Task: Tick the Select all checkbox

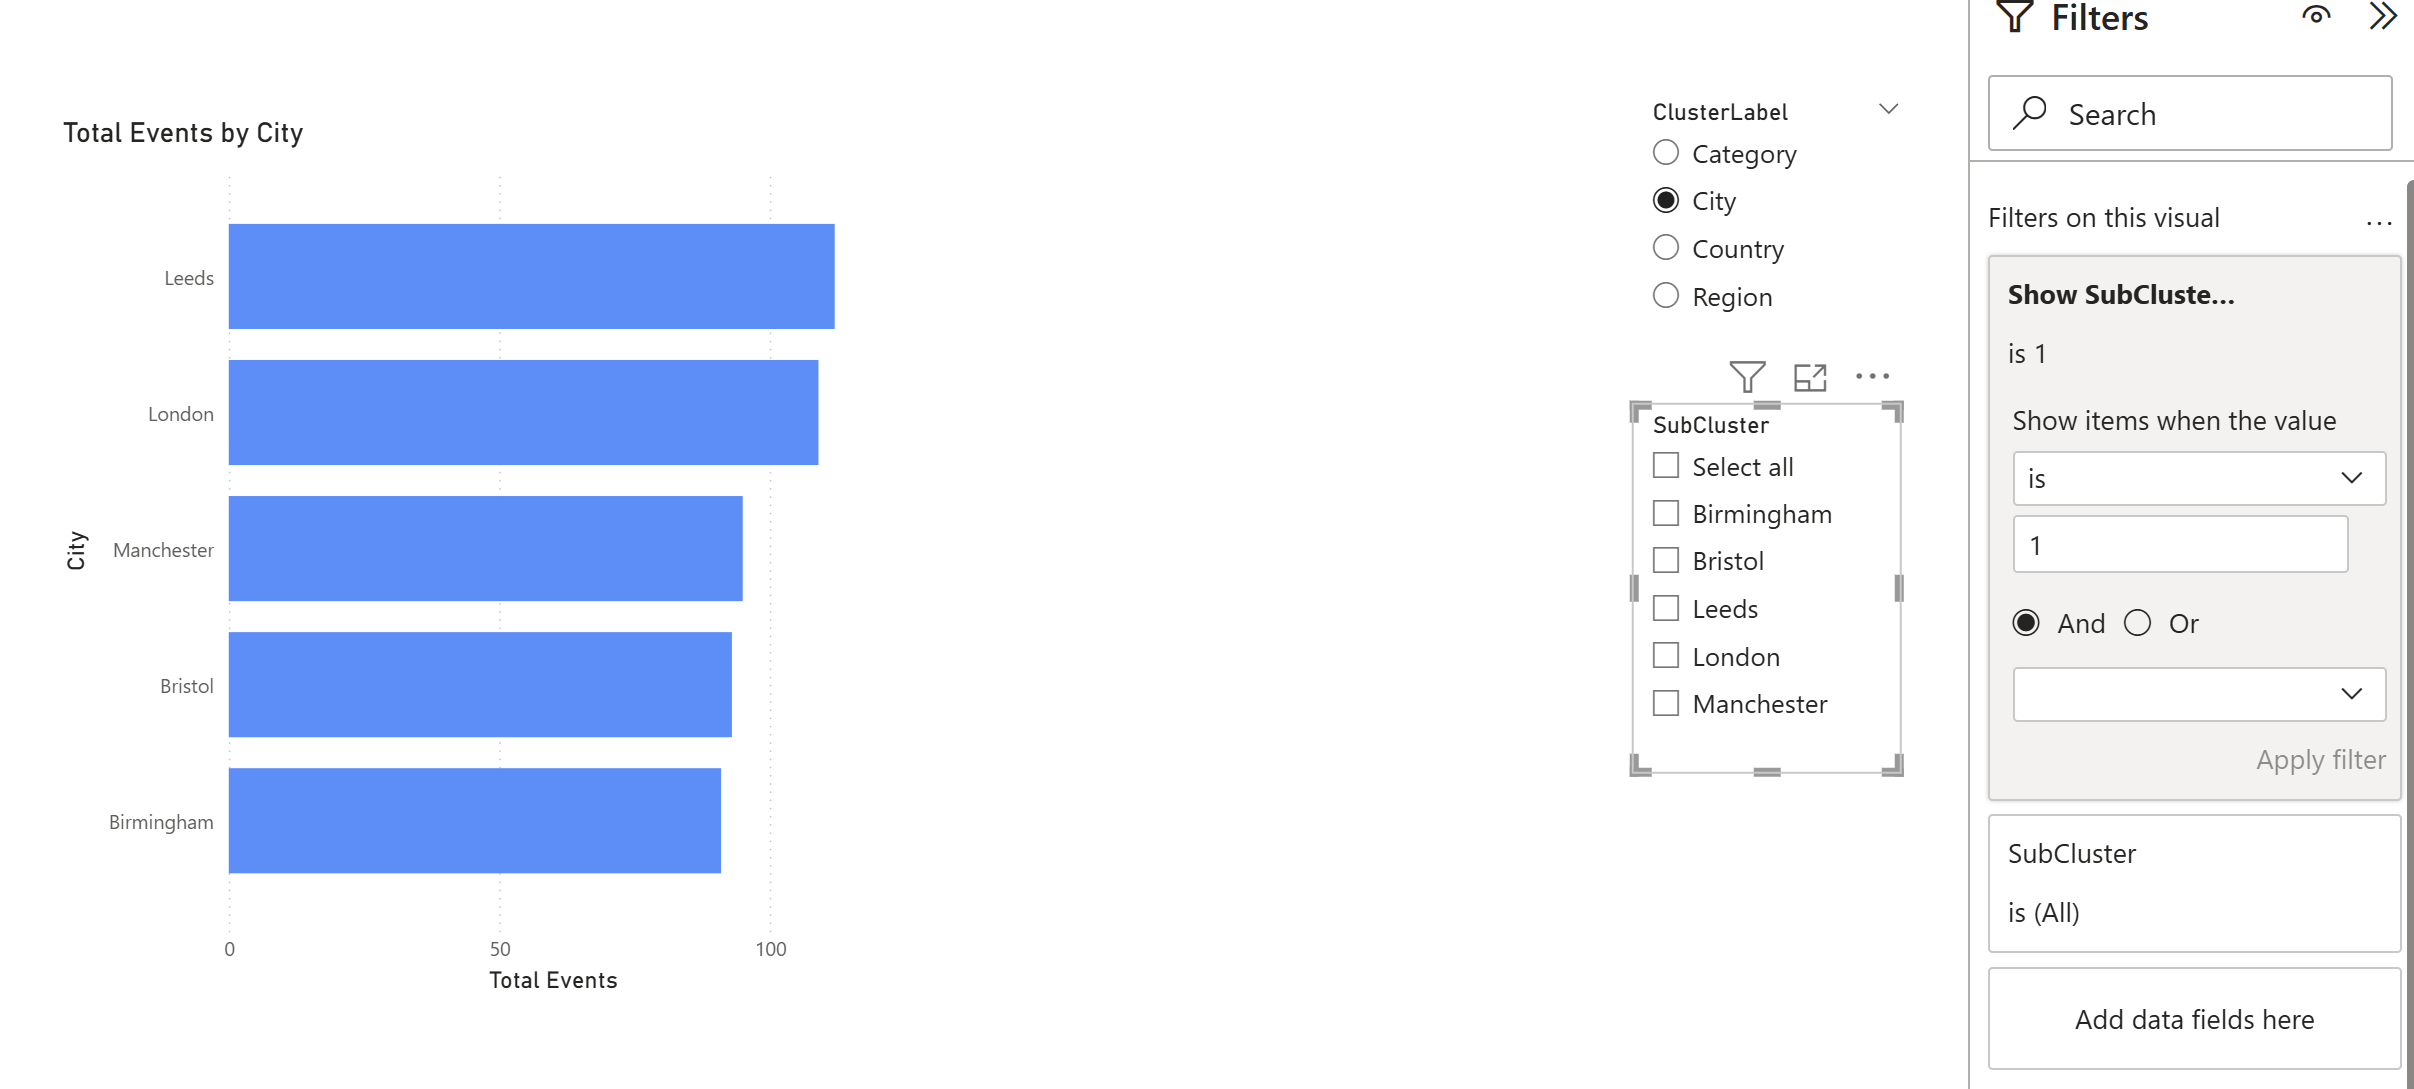Action: [1666, 466]
